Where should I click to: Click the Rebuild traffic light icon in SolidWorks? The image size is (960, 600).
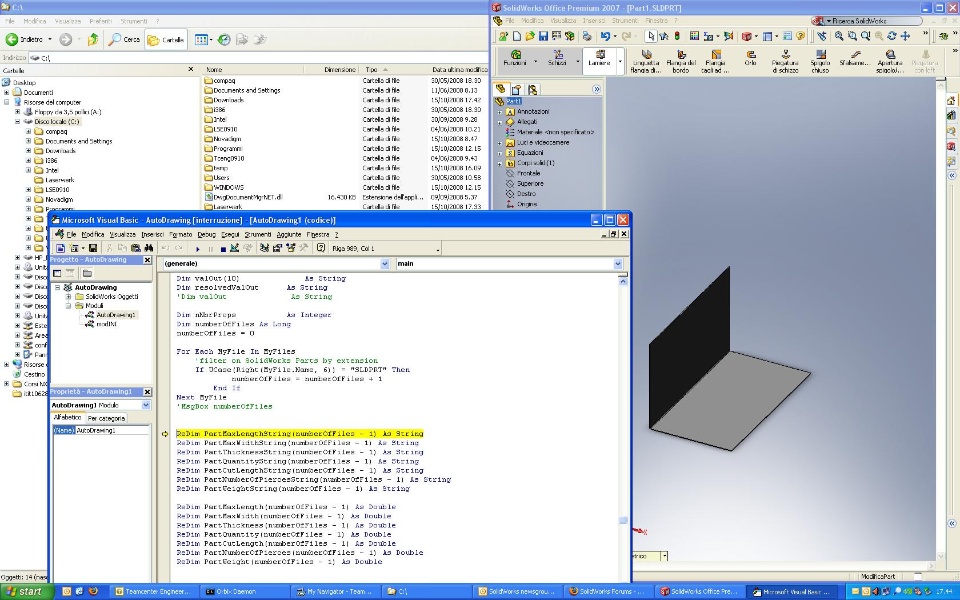pyautogui.click(x=677, y=36)
